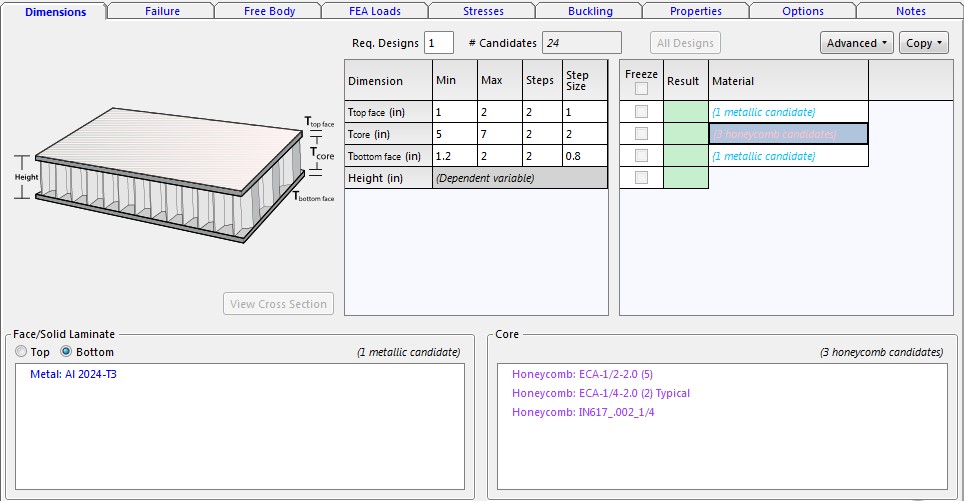Click the Material column header
Screen dimensions: 964x501
click(x=788, y=81)
